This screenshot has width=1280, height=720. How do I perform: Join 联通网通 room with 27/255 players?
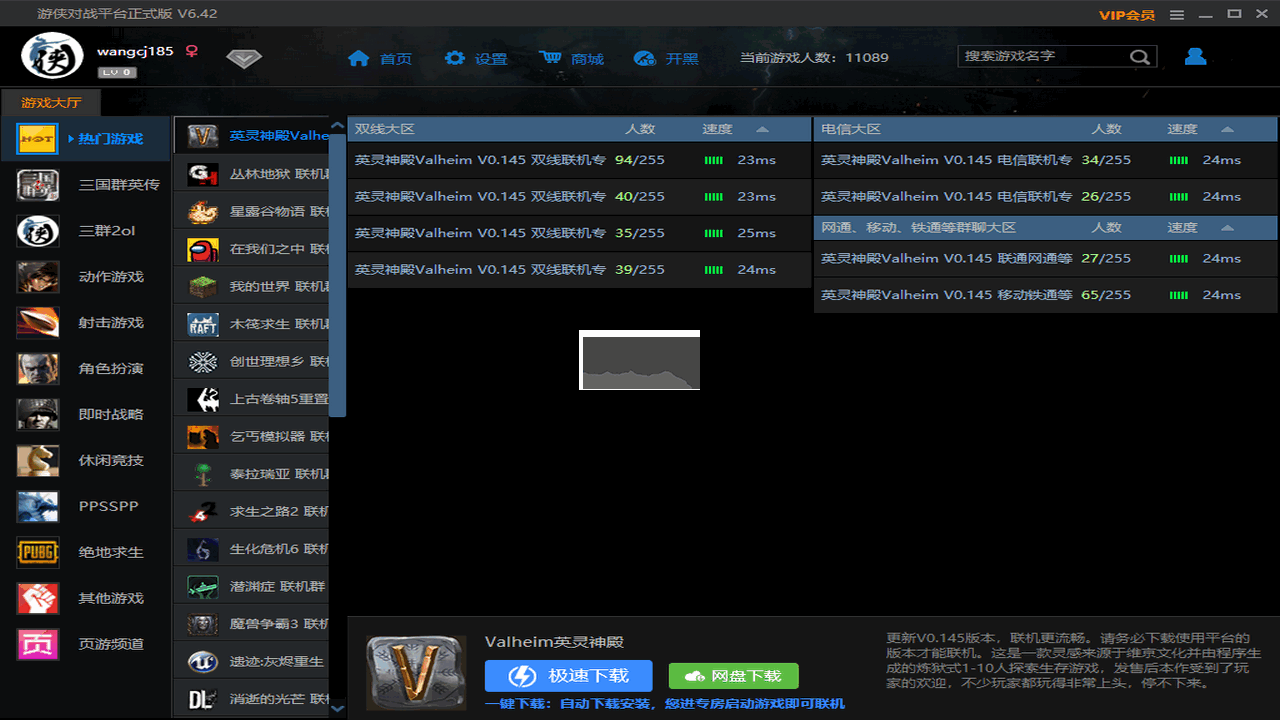tap(1046, 258)
